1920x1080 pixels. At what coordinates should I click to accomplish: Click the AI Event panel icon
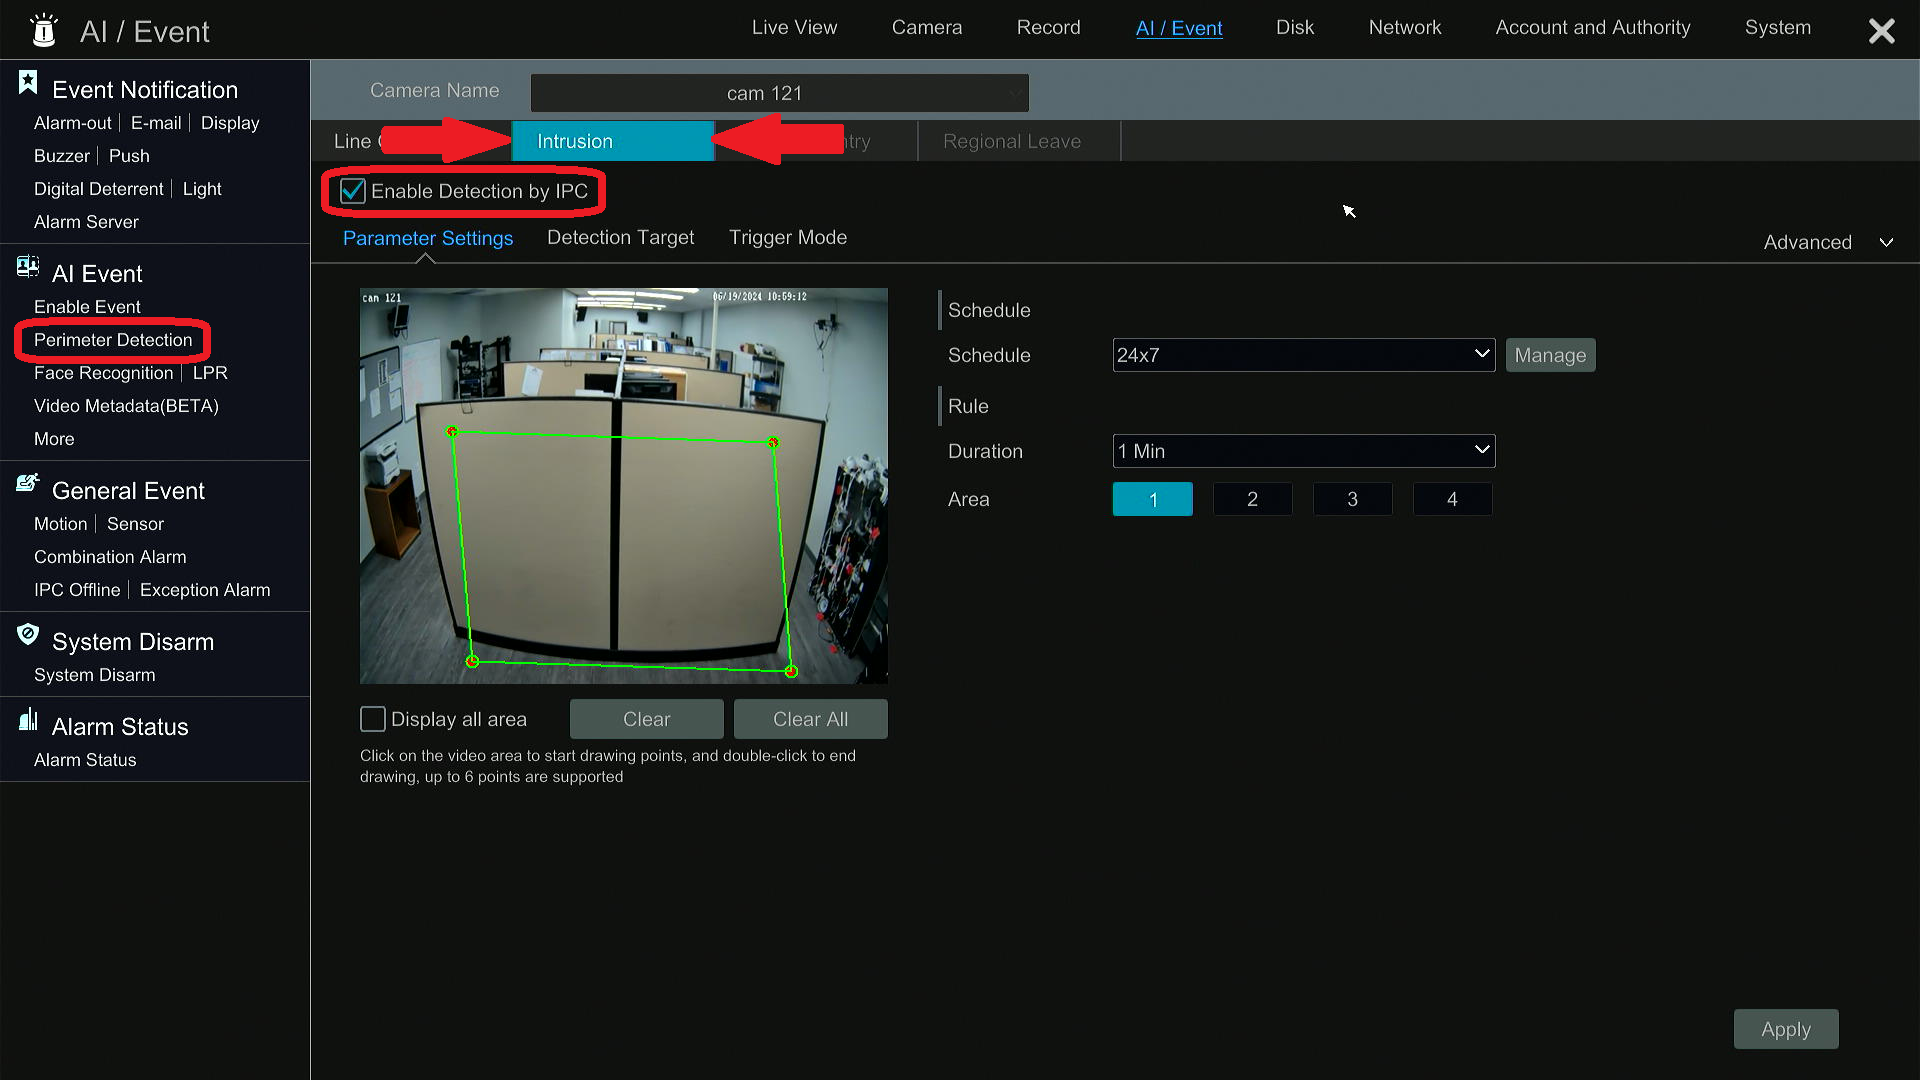click(27, 266)
